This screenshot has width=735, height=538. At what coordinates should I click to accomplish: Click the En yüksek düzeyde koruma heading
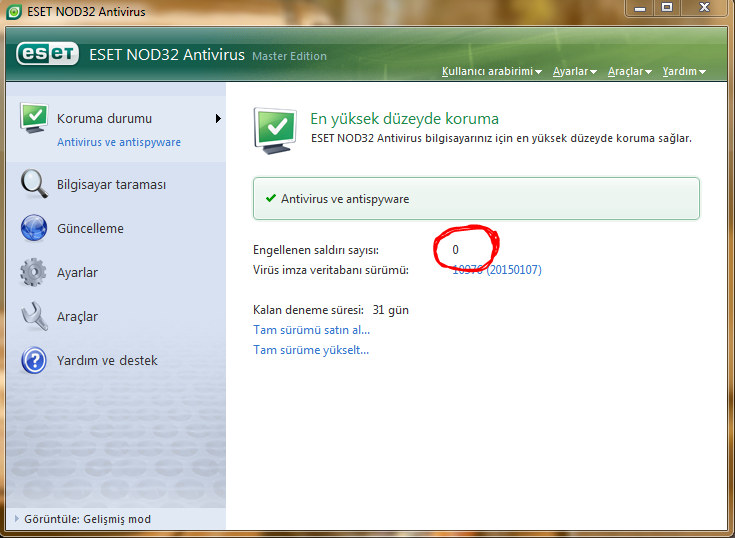[x=405, y=119]
